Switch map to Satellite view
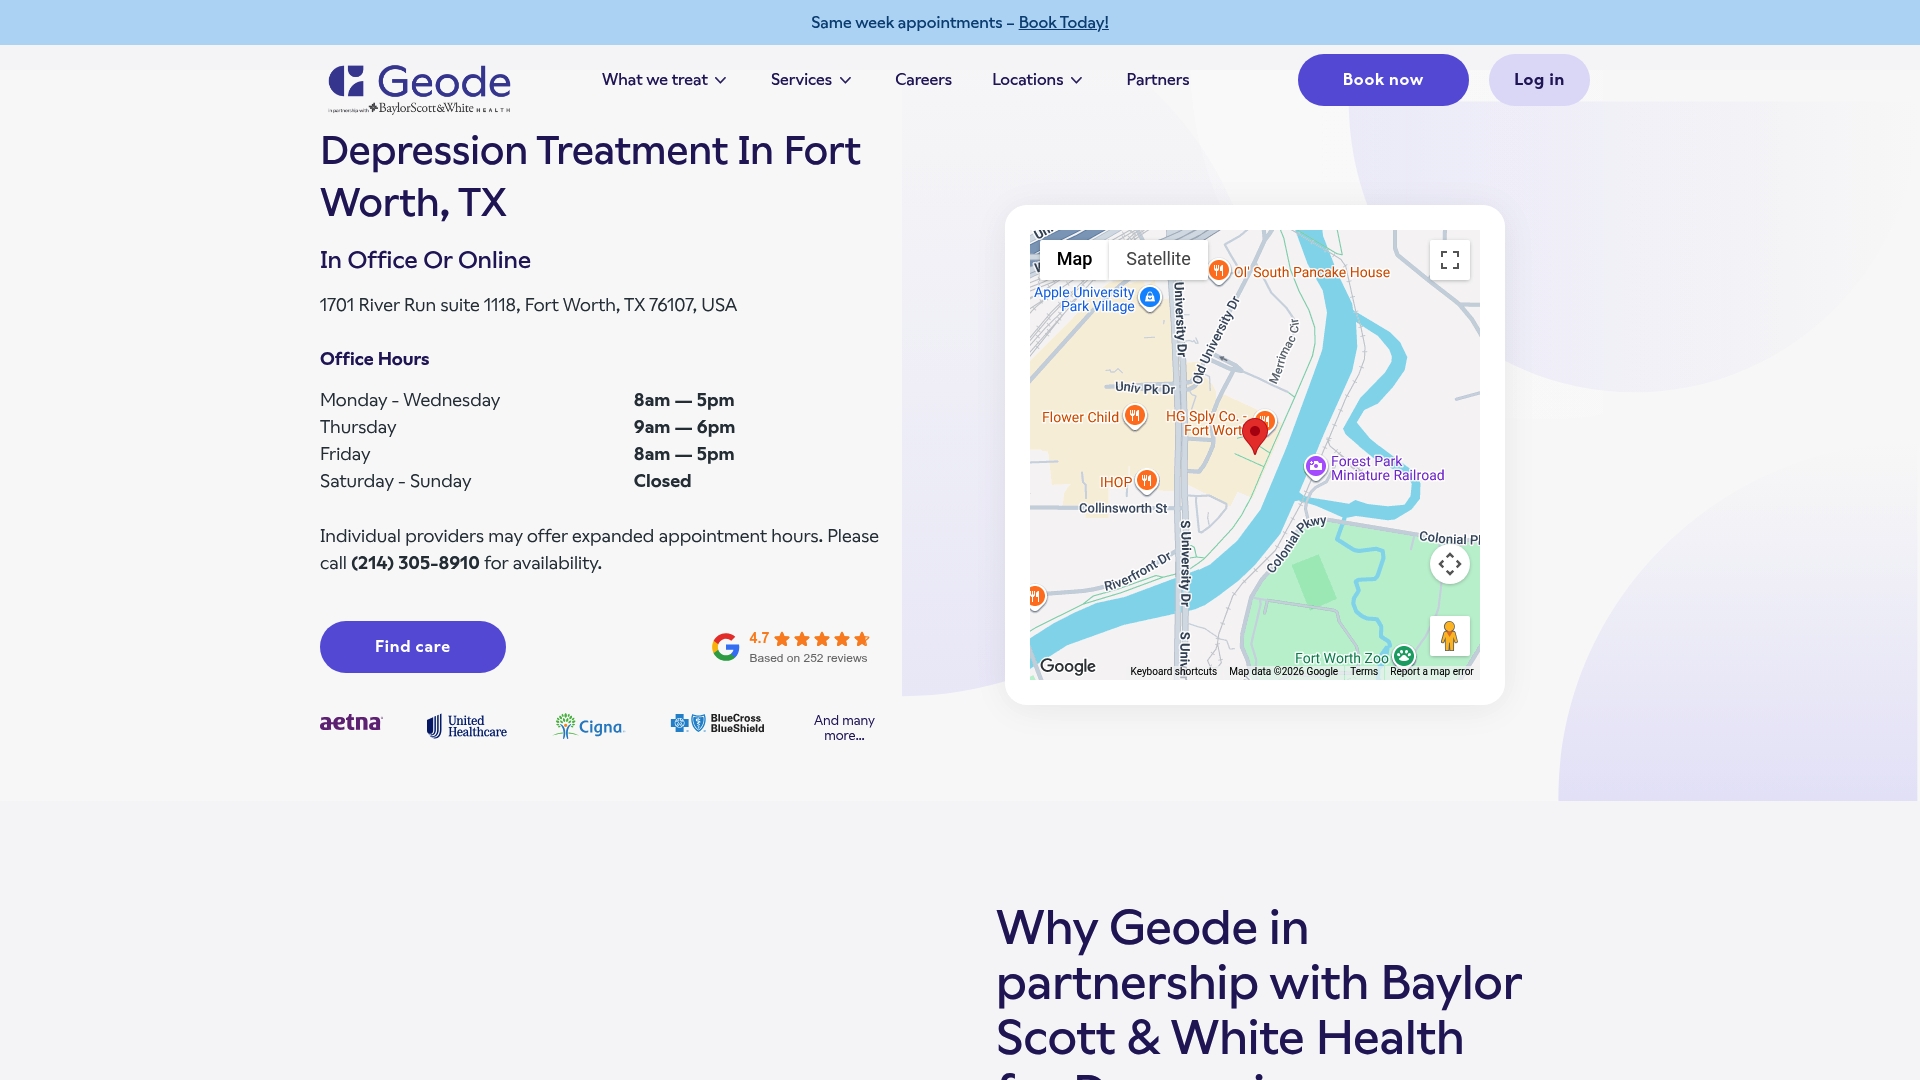This screenshot has width=1920, height=1080. tap(1158, 259)
